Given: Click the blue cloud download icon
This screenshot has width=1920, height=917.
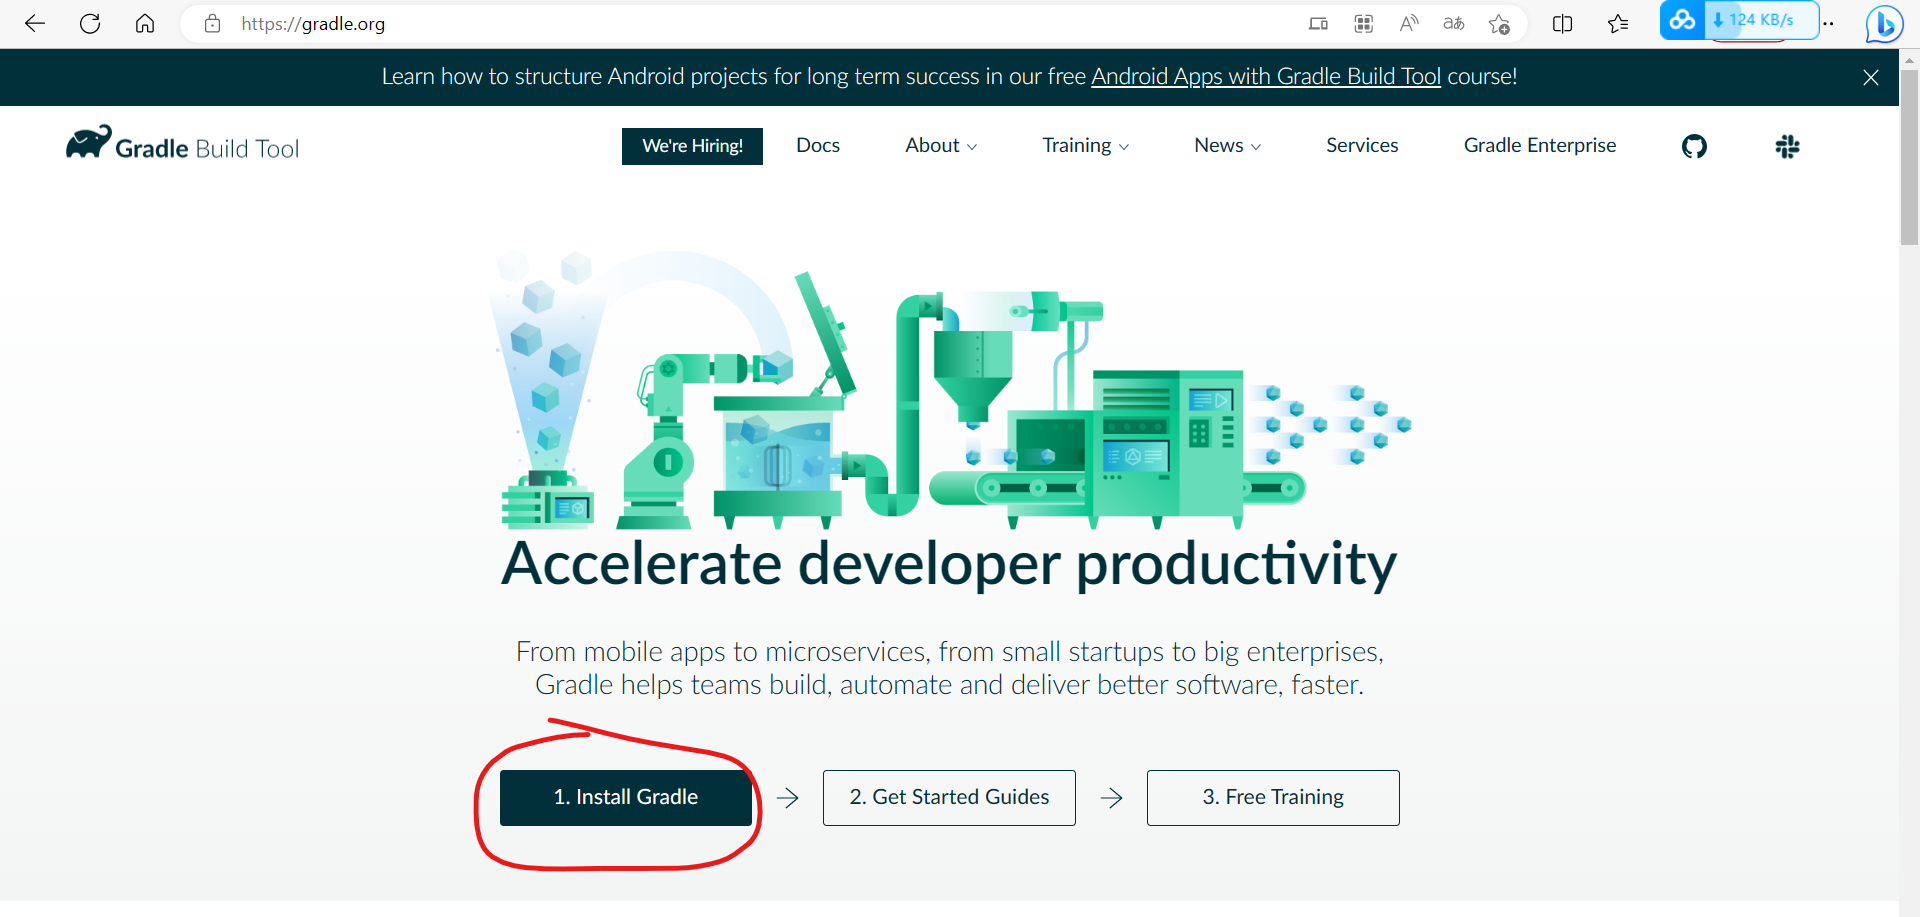Looking at the screenshot, I should [1683, 20].
